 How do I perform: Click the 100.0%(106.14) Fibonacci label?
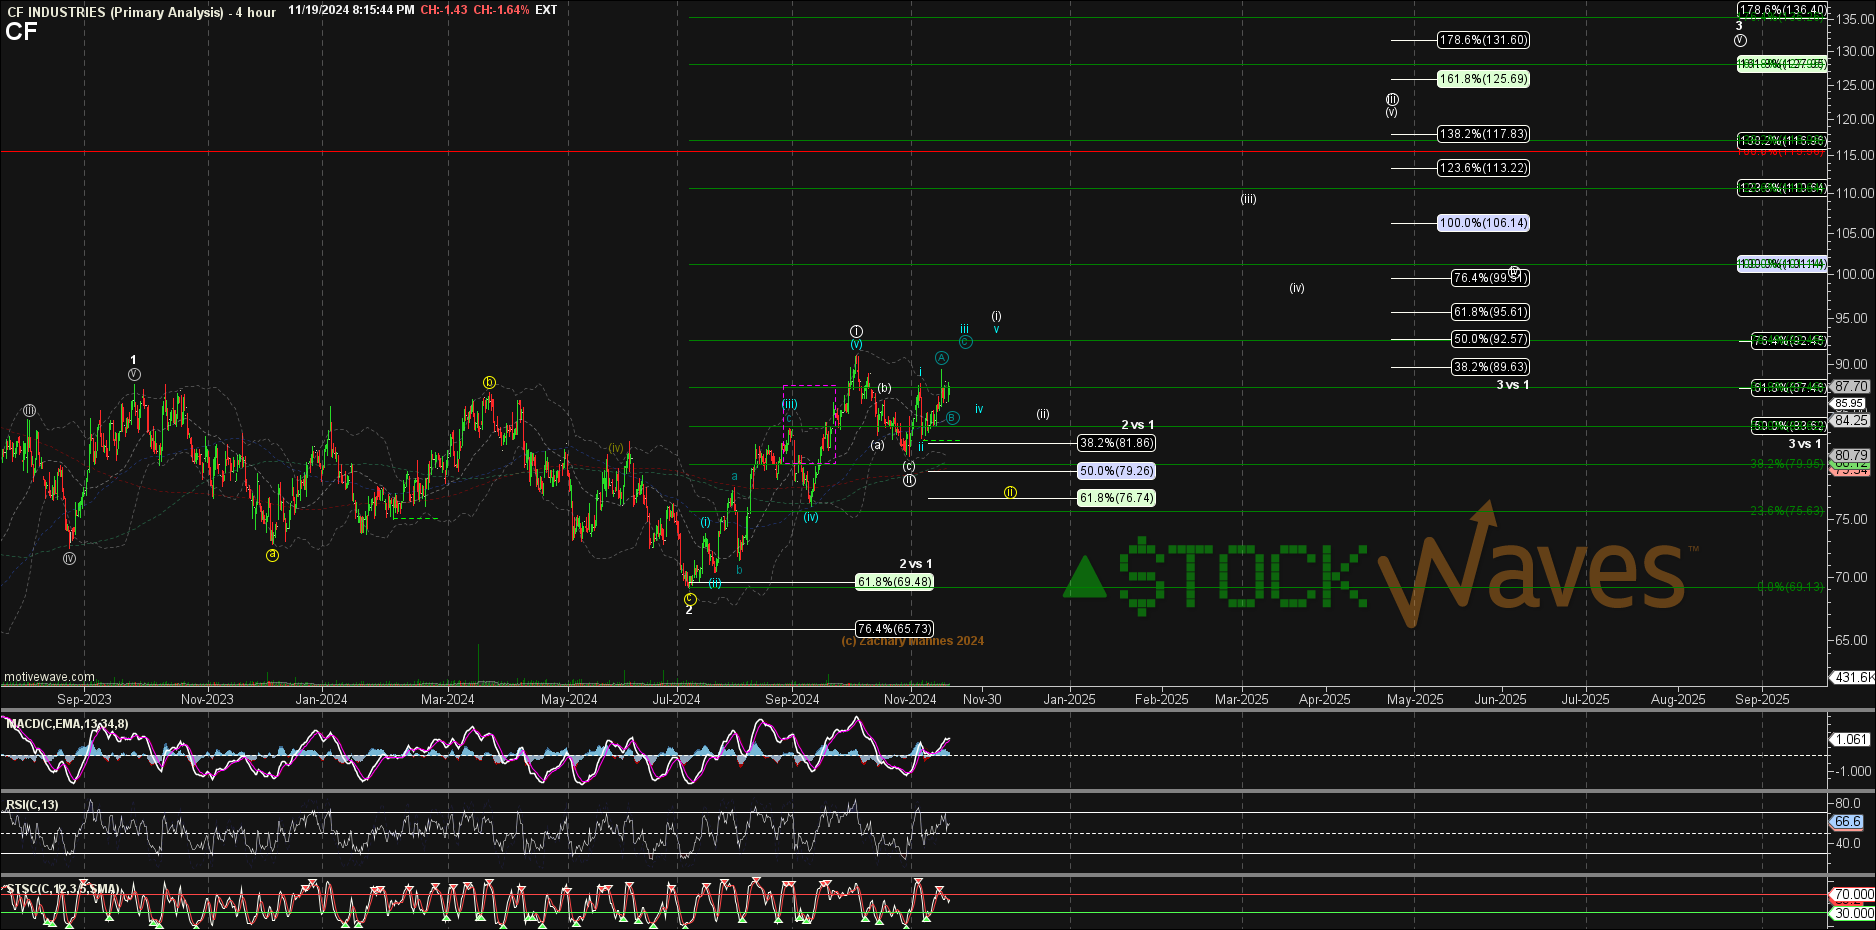pyautogui.click(x=1483, y=223)
